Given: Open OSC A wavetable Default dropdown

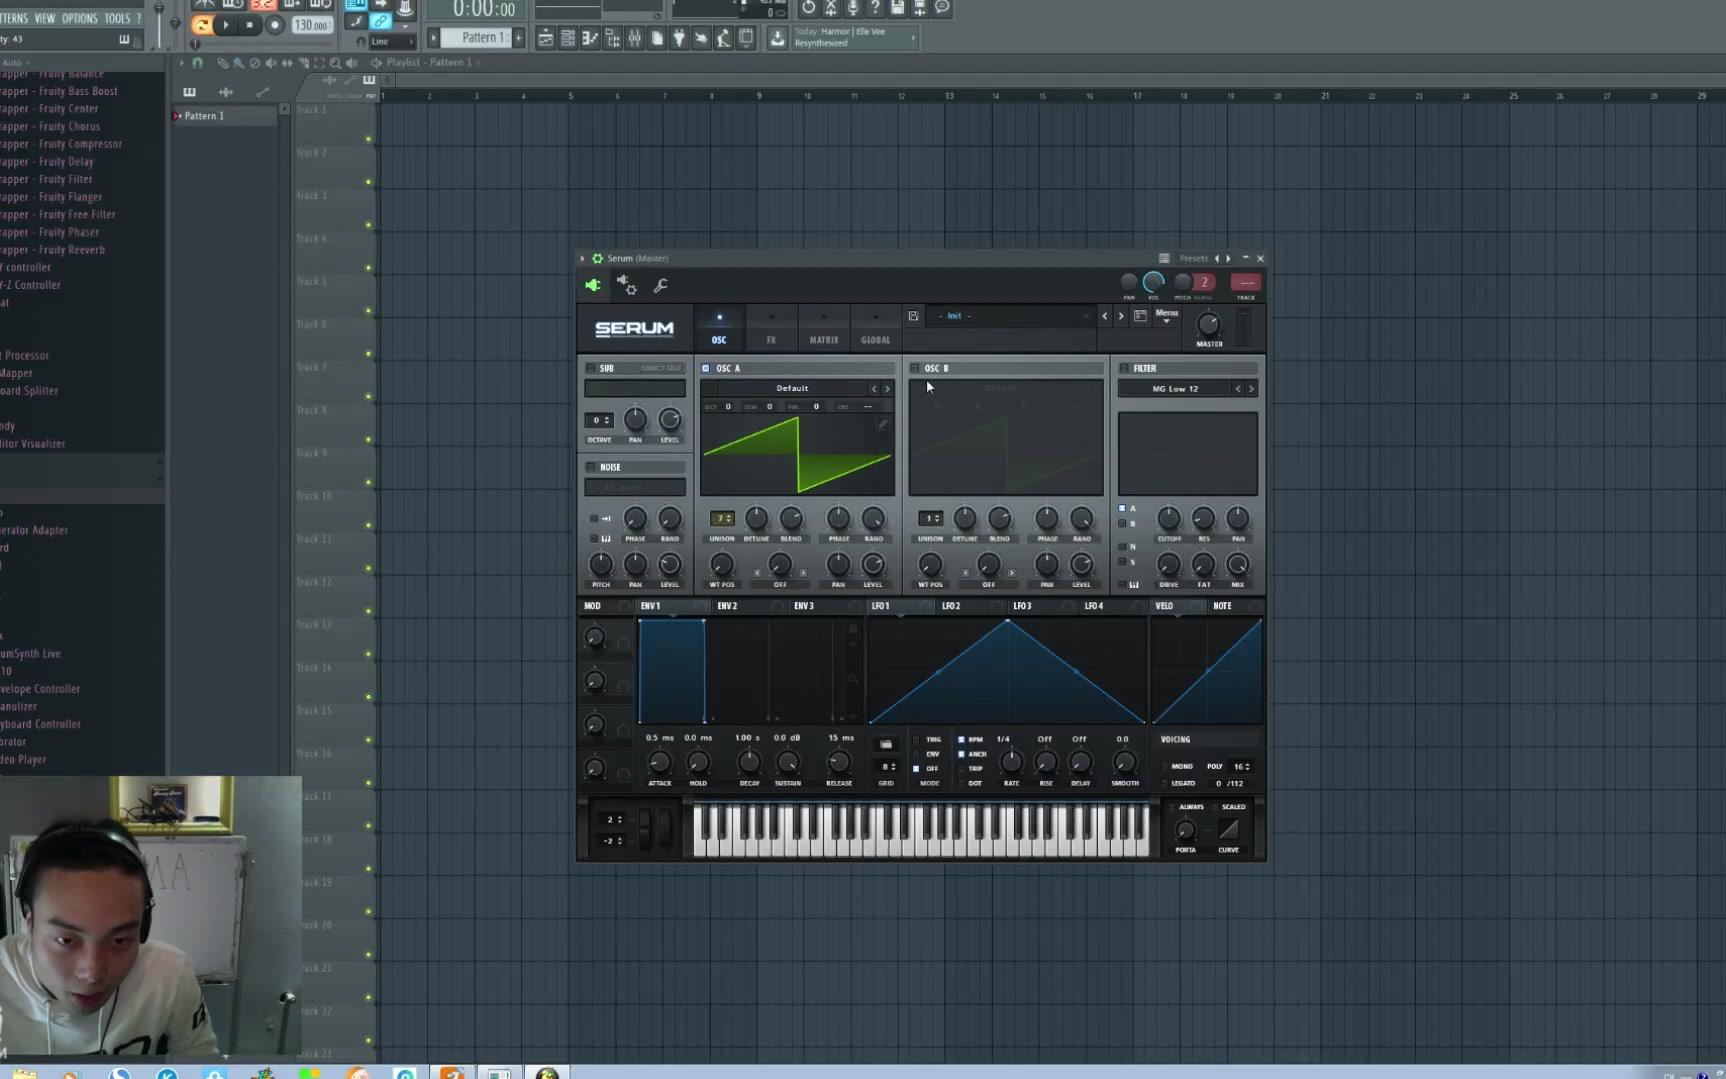Looking at the screenshot, I should pyautogui.click(x=792, y=388).
